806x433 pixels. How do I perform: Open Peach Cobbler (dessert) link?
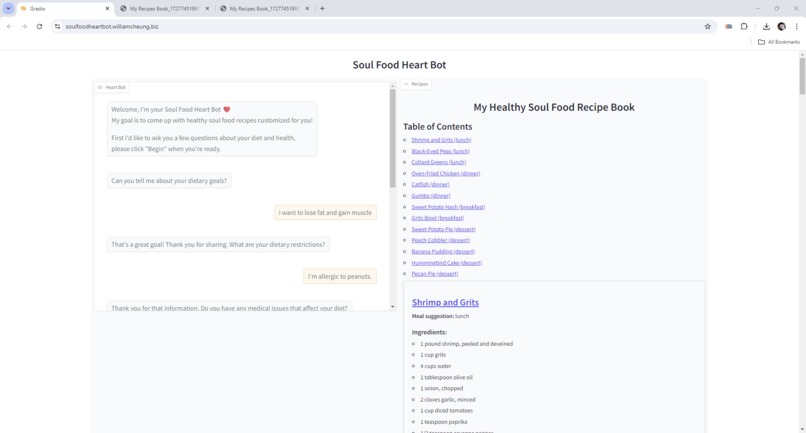(441, 240)
